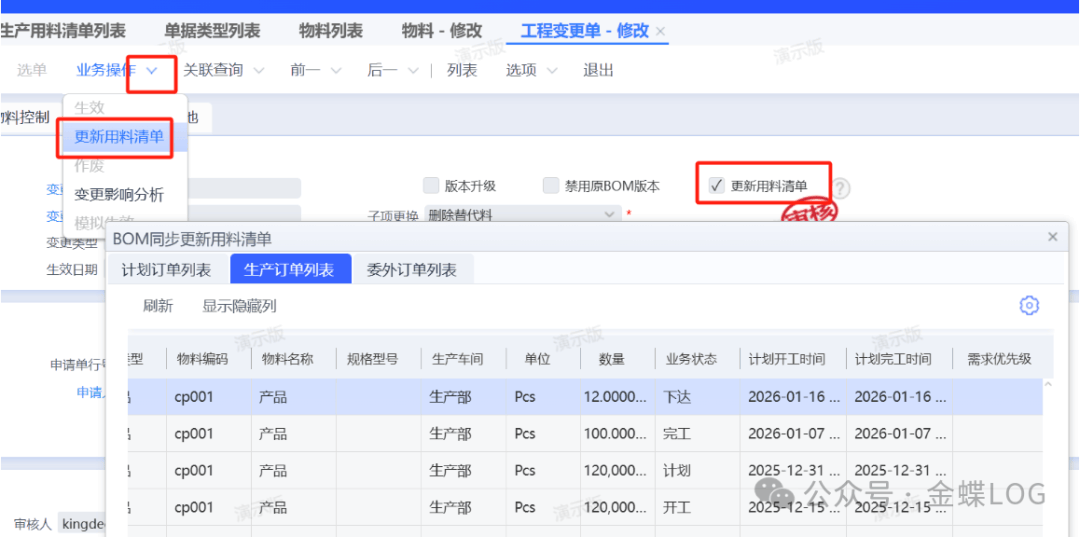
Task: Expand the 业务操作 dropdown arrow
Action: pos(152,71)
